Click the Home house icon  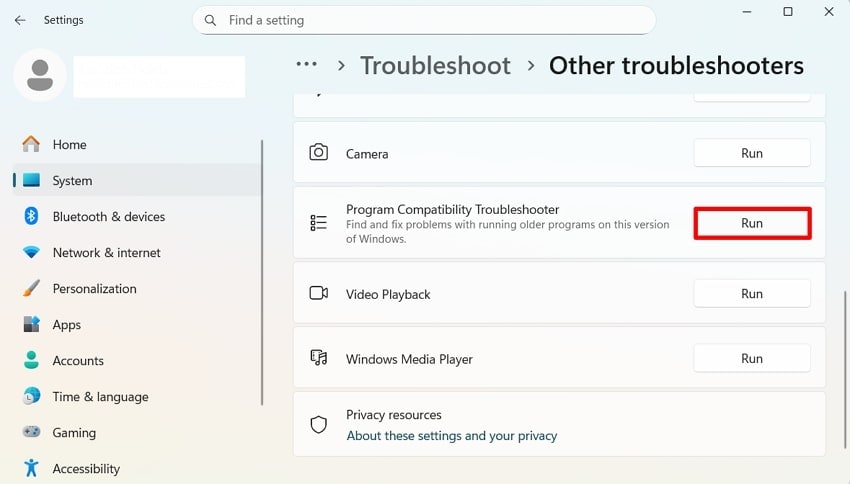point(31,144)
